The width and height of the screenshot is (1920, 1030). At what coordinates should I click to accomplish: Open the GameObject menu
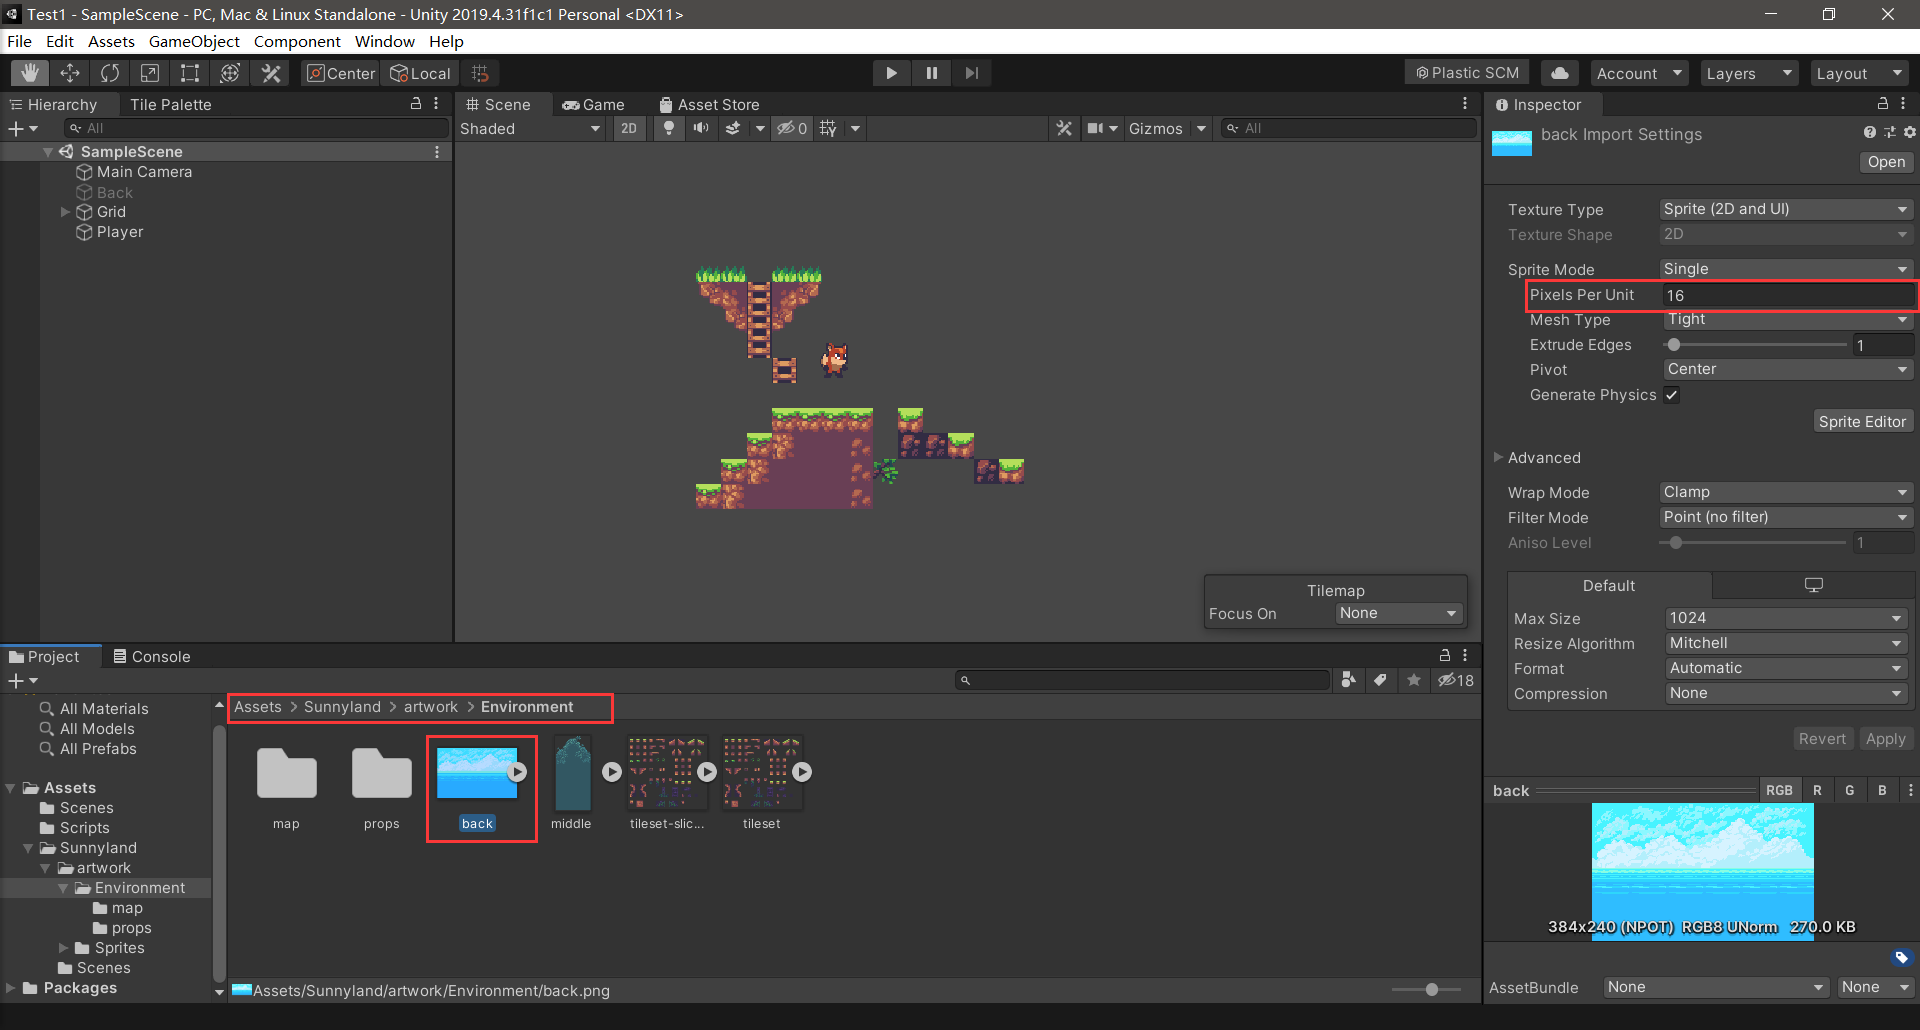(194, 41)
